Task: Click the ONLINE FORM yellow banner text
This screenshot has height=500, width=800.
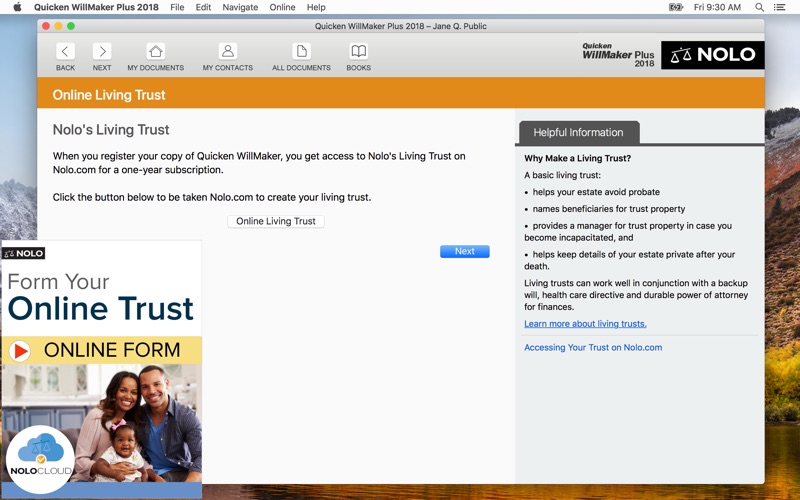Action: pyautogui.click(x=112, y=350)
